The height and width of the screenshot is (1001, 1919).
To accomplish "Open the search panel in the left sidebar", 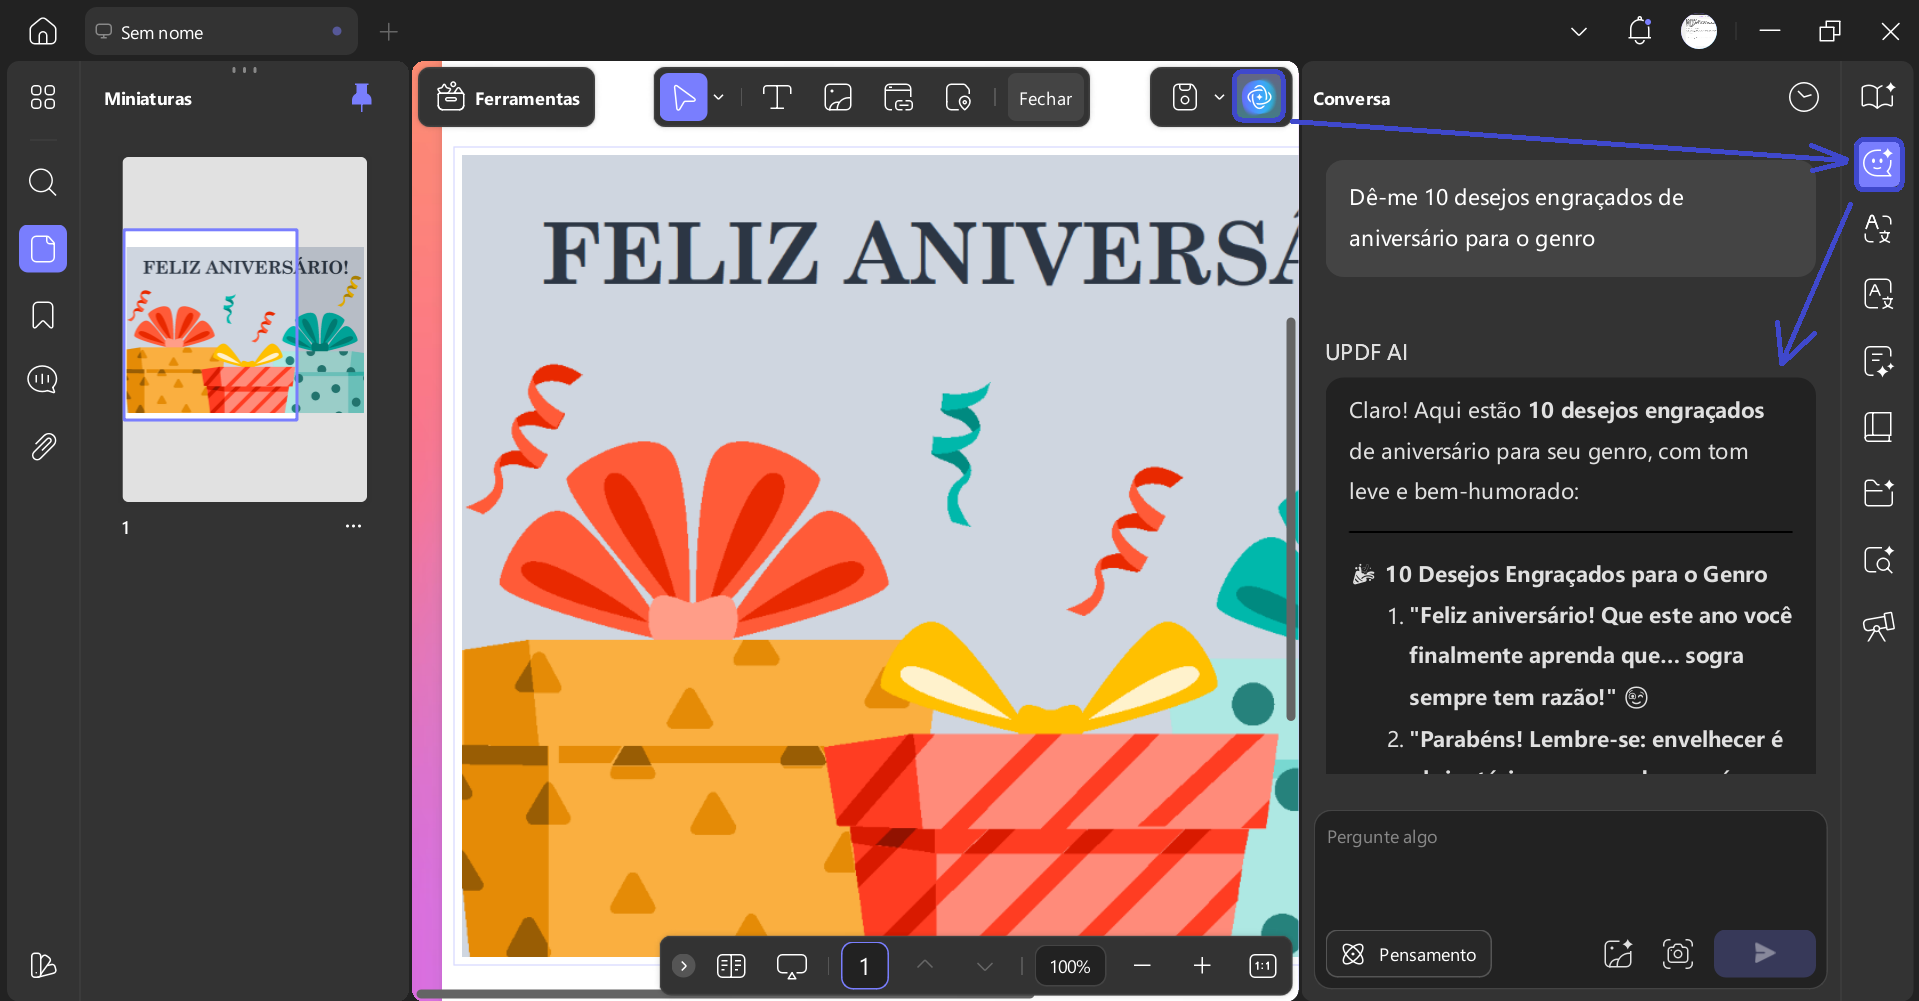I will pyautogui.click(x=42, y=181).
